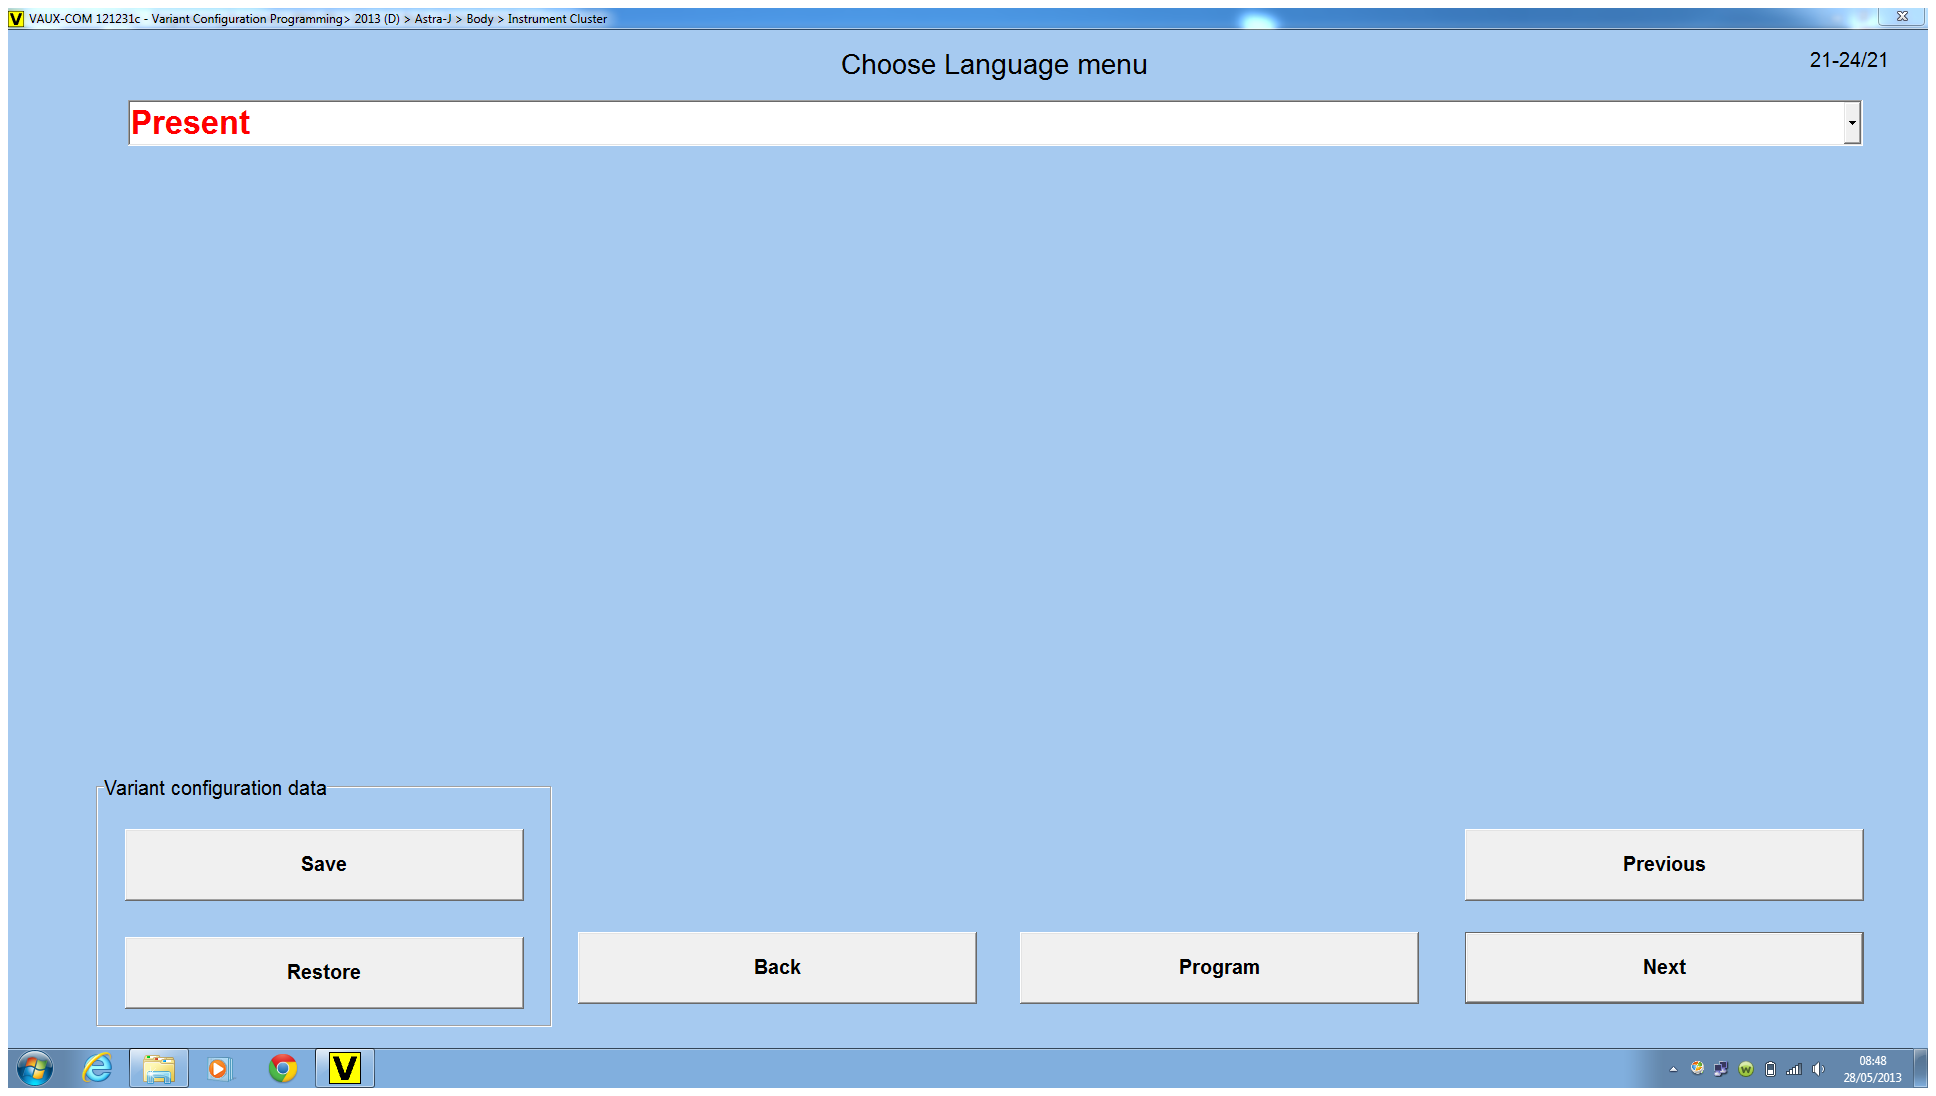Screen dimensions: 1936x1096
Task: Show hidden system tray icons
Action: click(1673, 1069)
